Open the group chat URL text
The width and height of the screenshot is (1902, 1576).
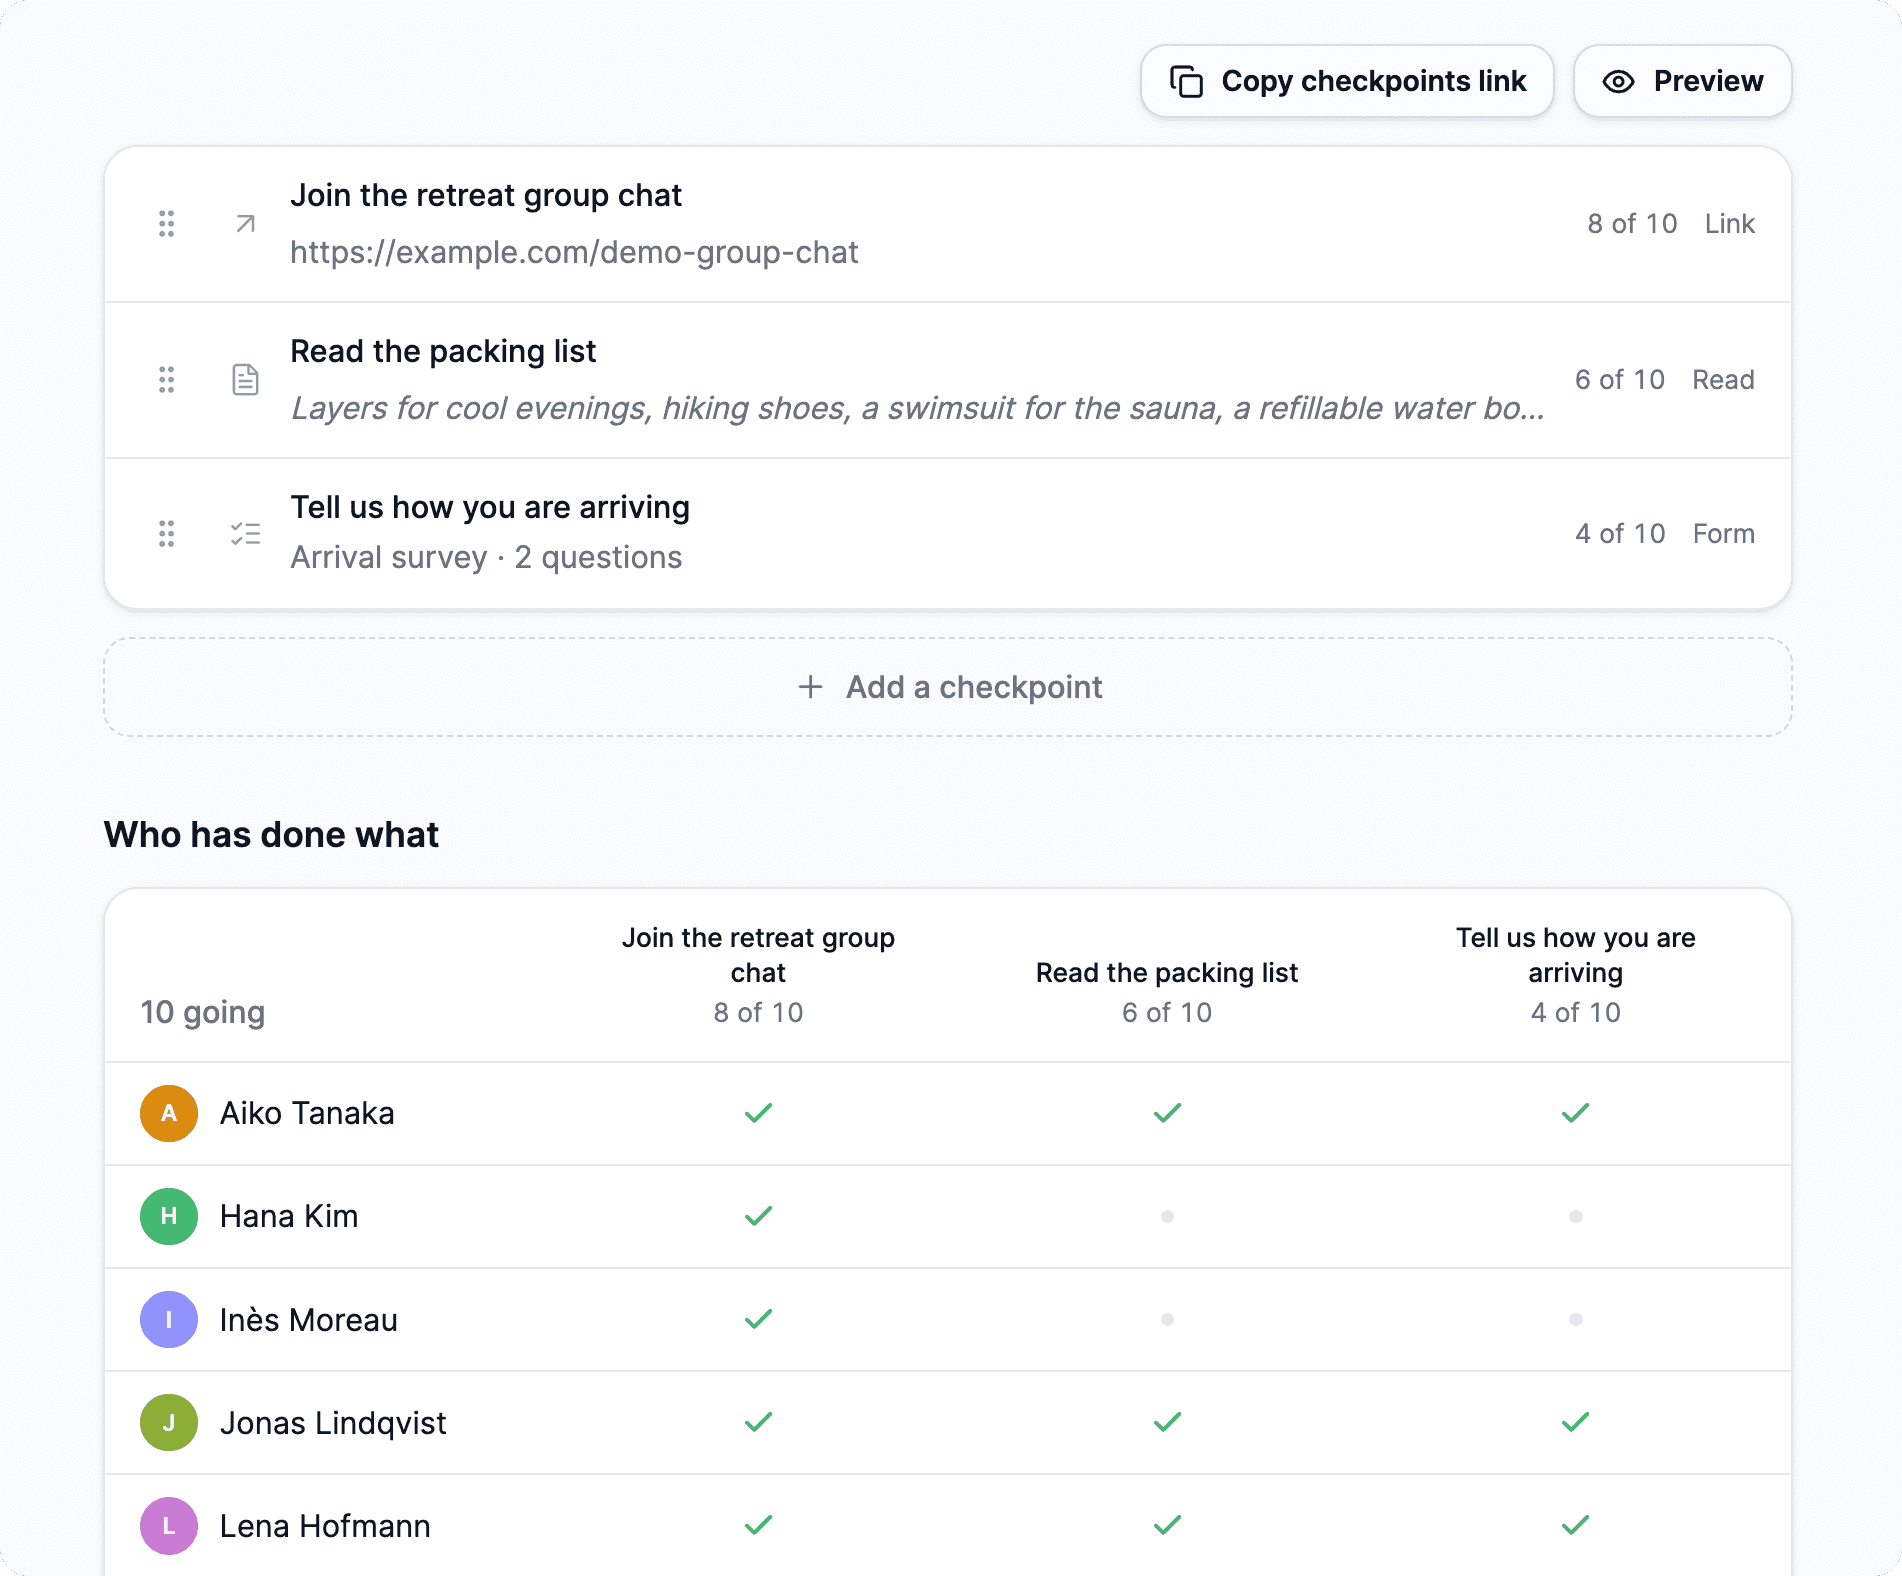tap(574, 252)
